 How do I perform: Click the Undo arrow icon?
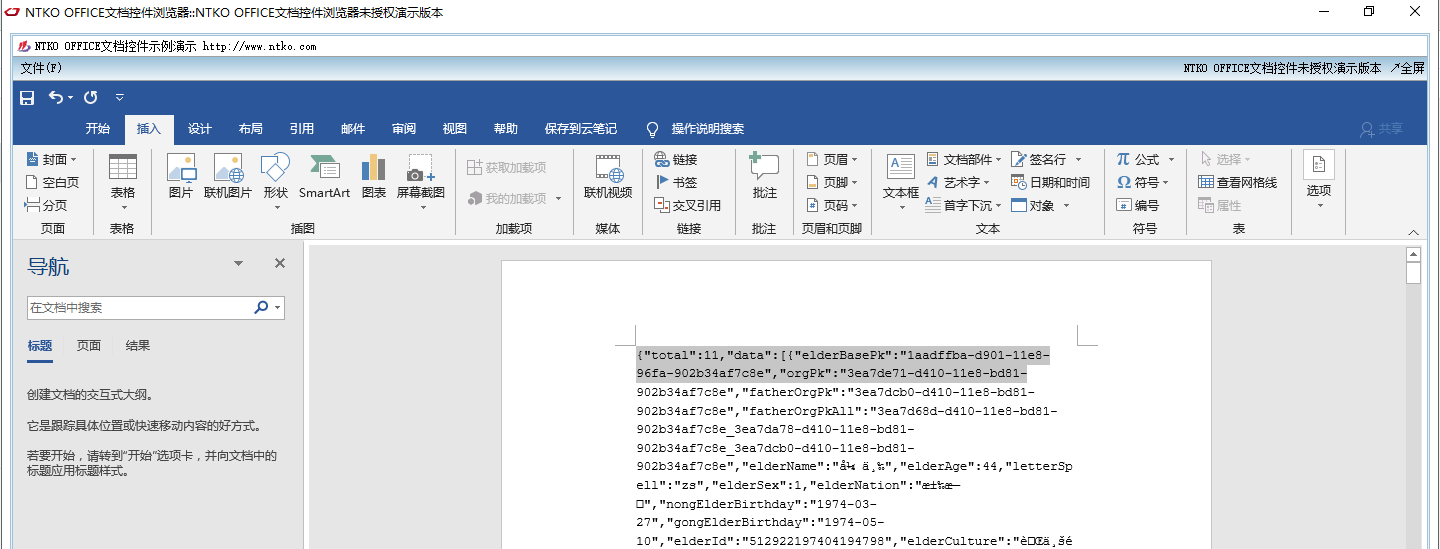(x=56, y=97)
